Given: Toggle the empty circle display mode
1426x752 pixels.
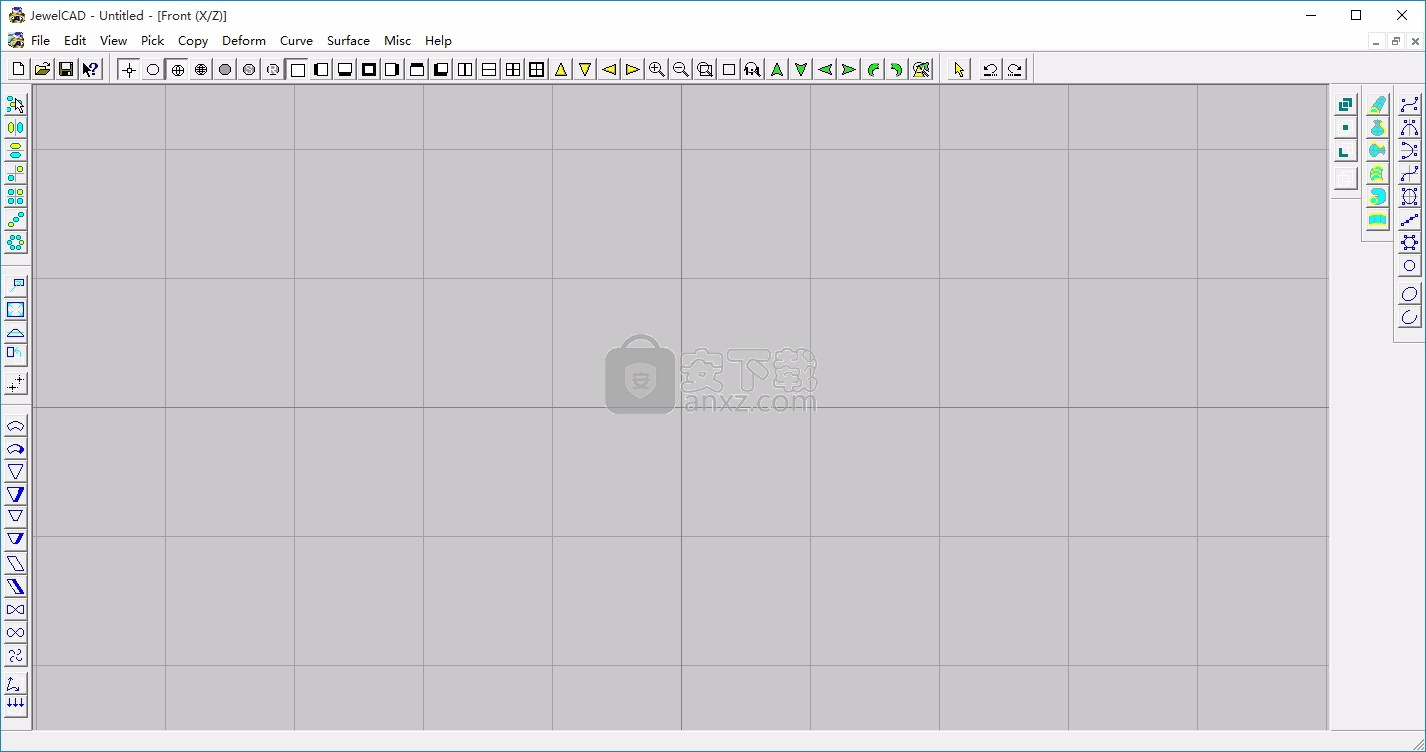Looking at the screenshot, I should [153, 69].
